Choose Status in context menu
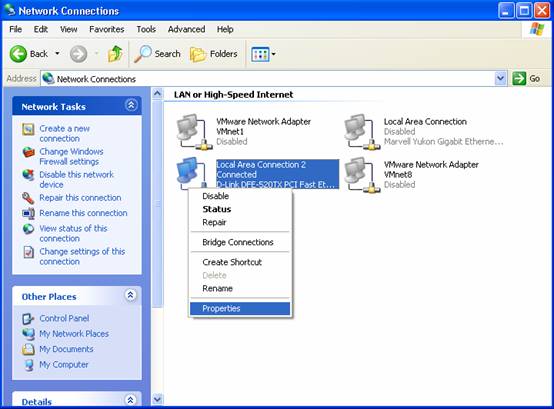 (240, 209)
